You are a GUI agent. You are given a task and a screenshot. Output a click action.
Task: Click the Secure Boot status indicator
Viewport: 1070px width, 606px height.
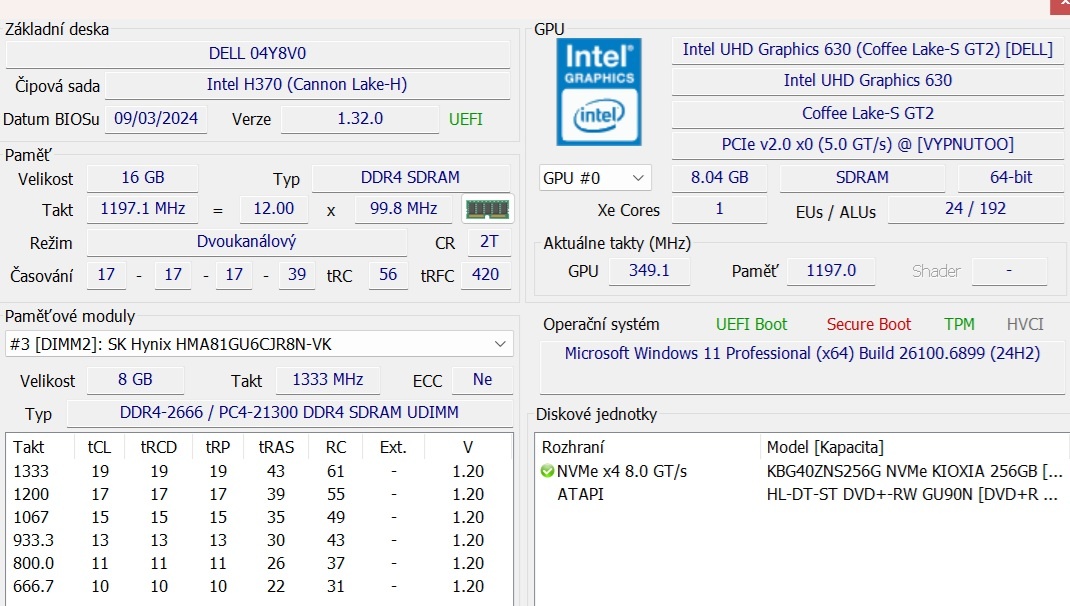[868, 324]
